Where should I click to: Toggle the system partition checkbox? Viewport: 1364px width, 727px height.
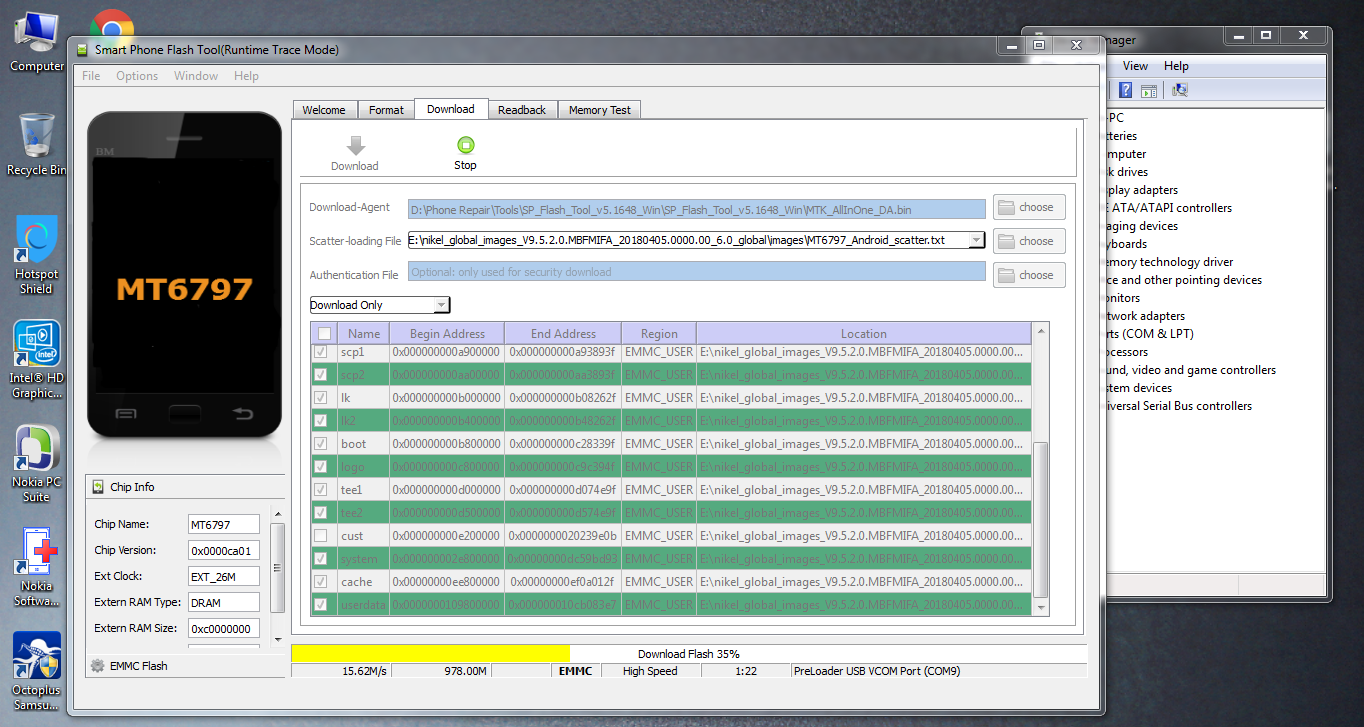click(321, 558)
